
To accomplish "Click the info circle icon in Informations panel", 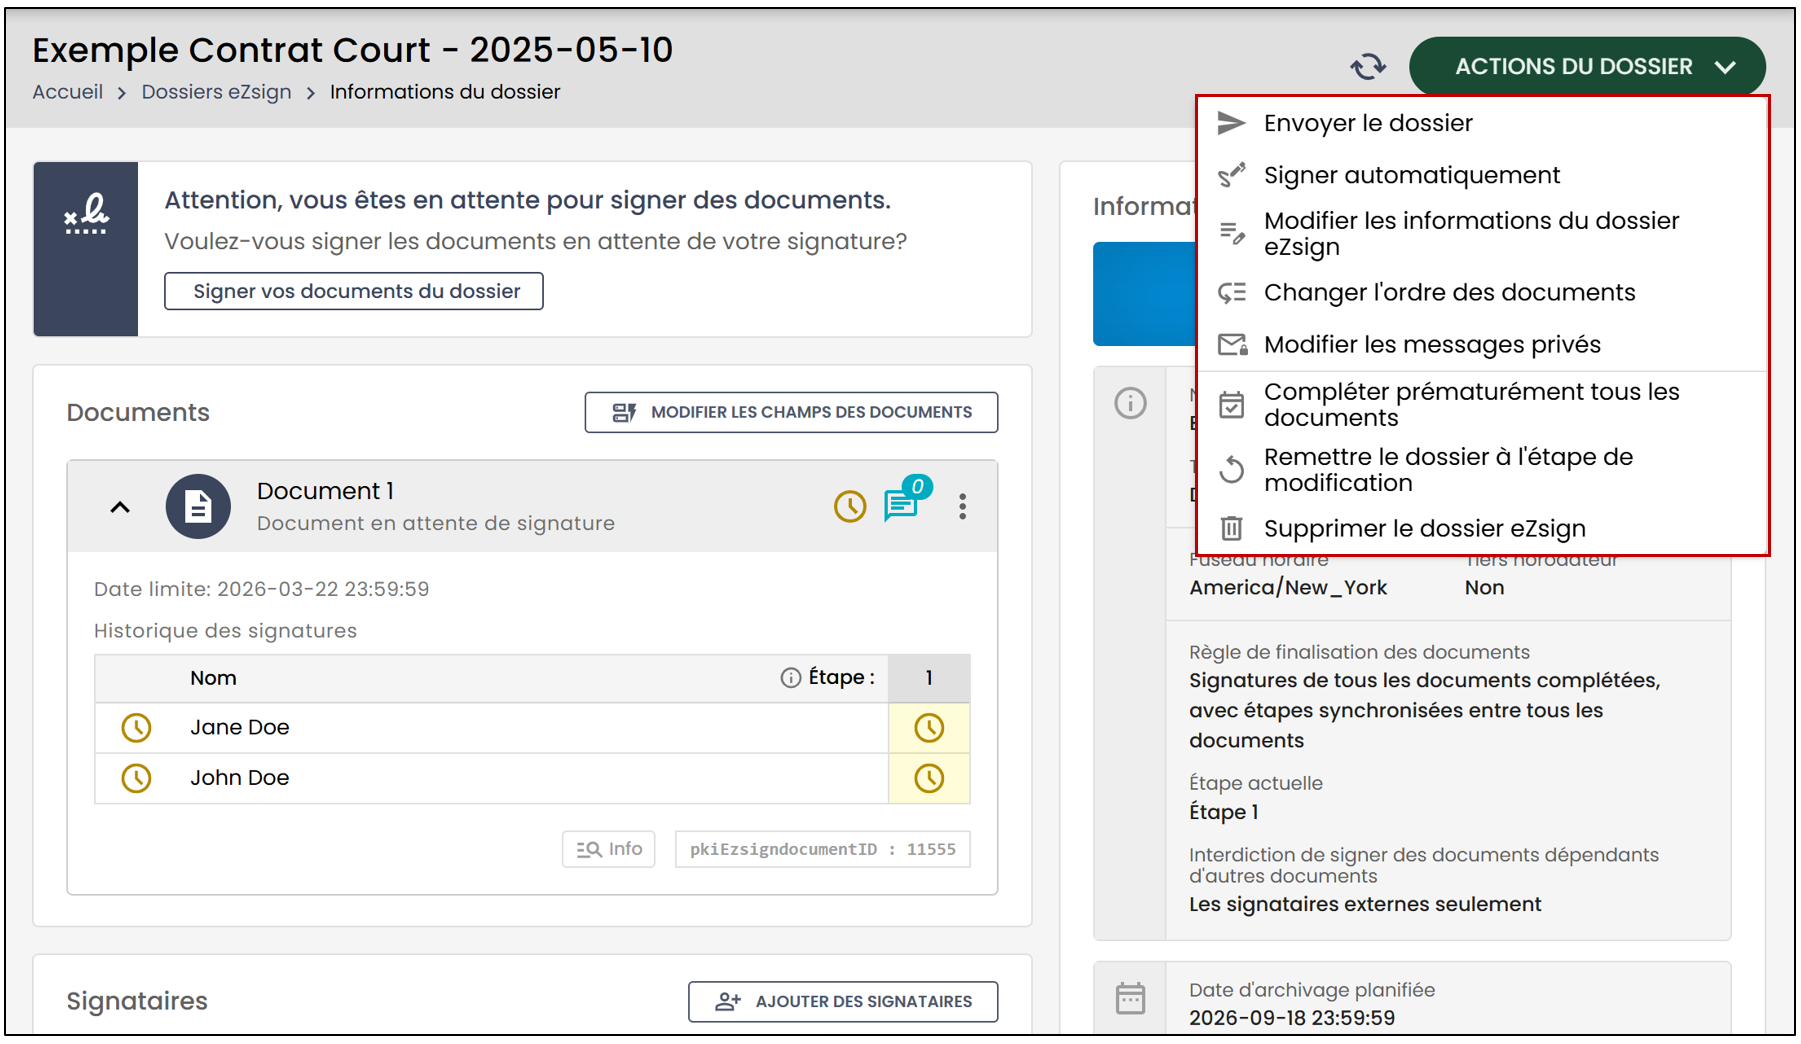I will (1130, 404).
